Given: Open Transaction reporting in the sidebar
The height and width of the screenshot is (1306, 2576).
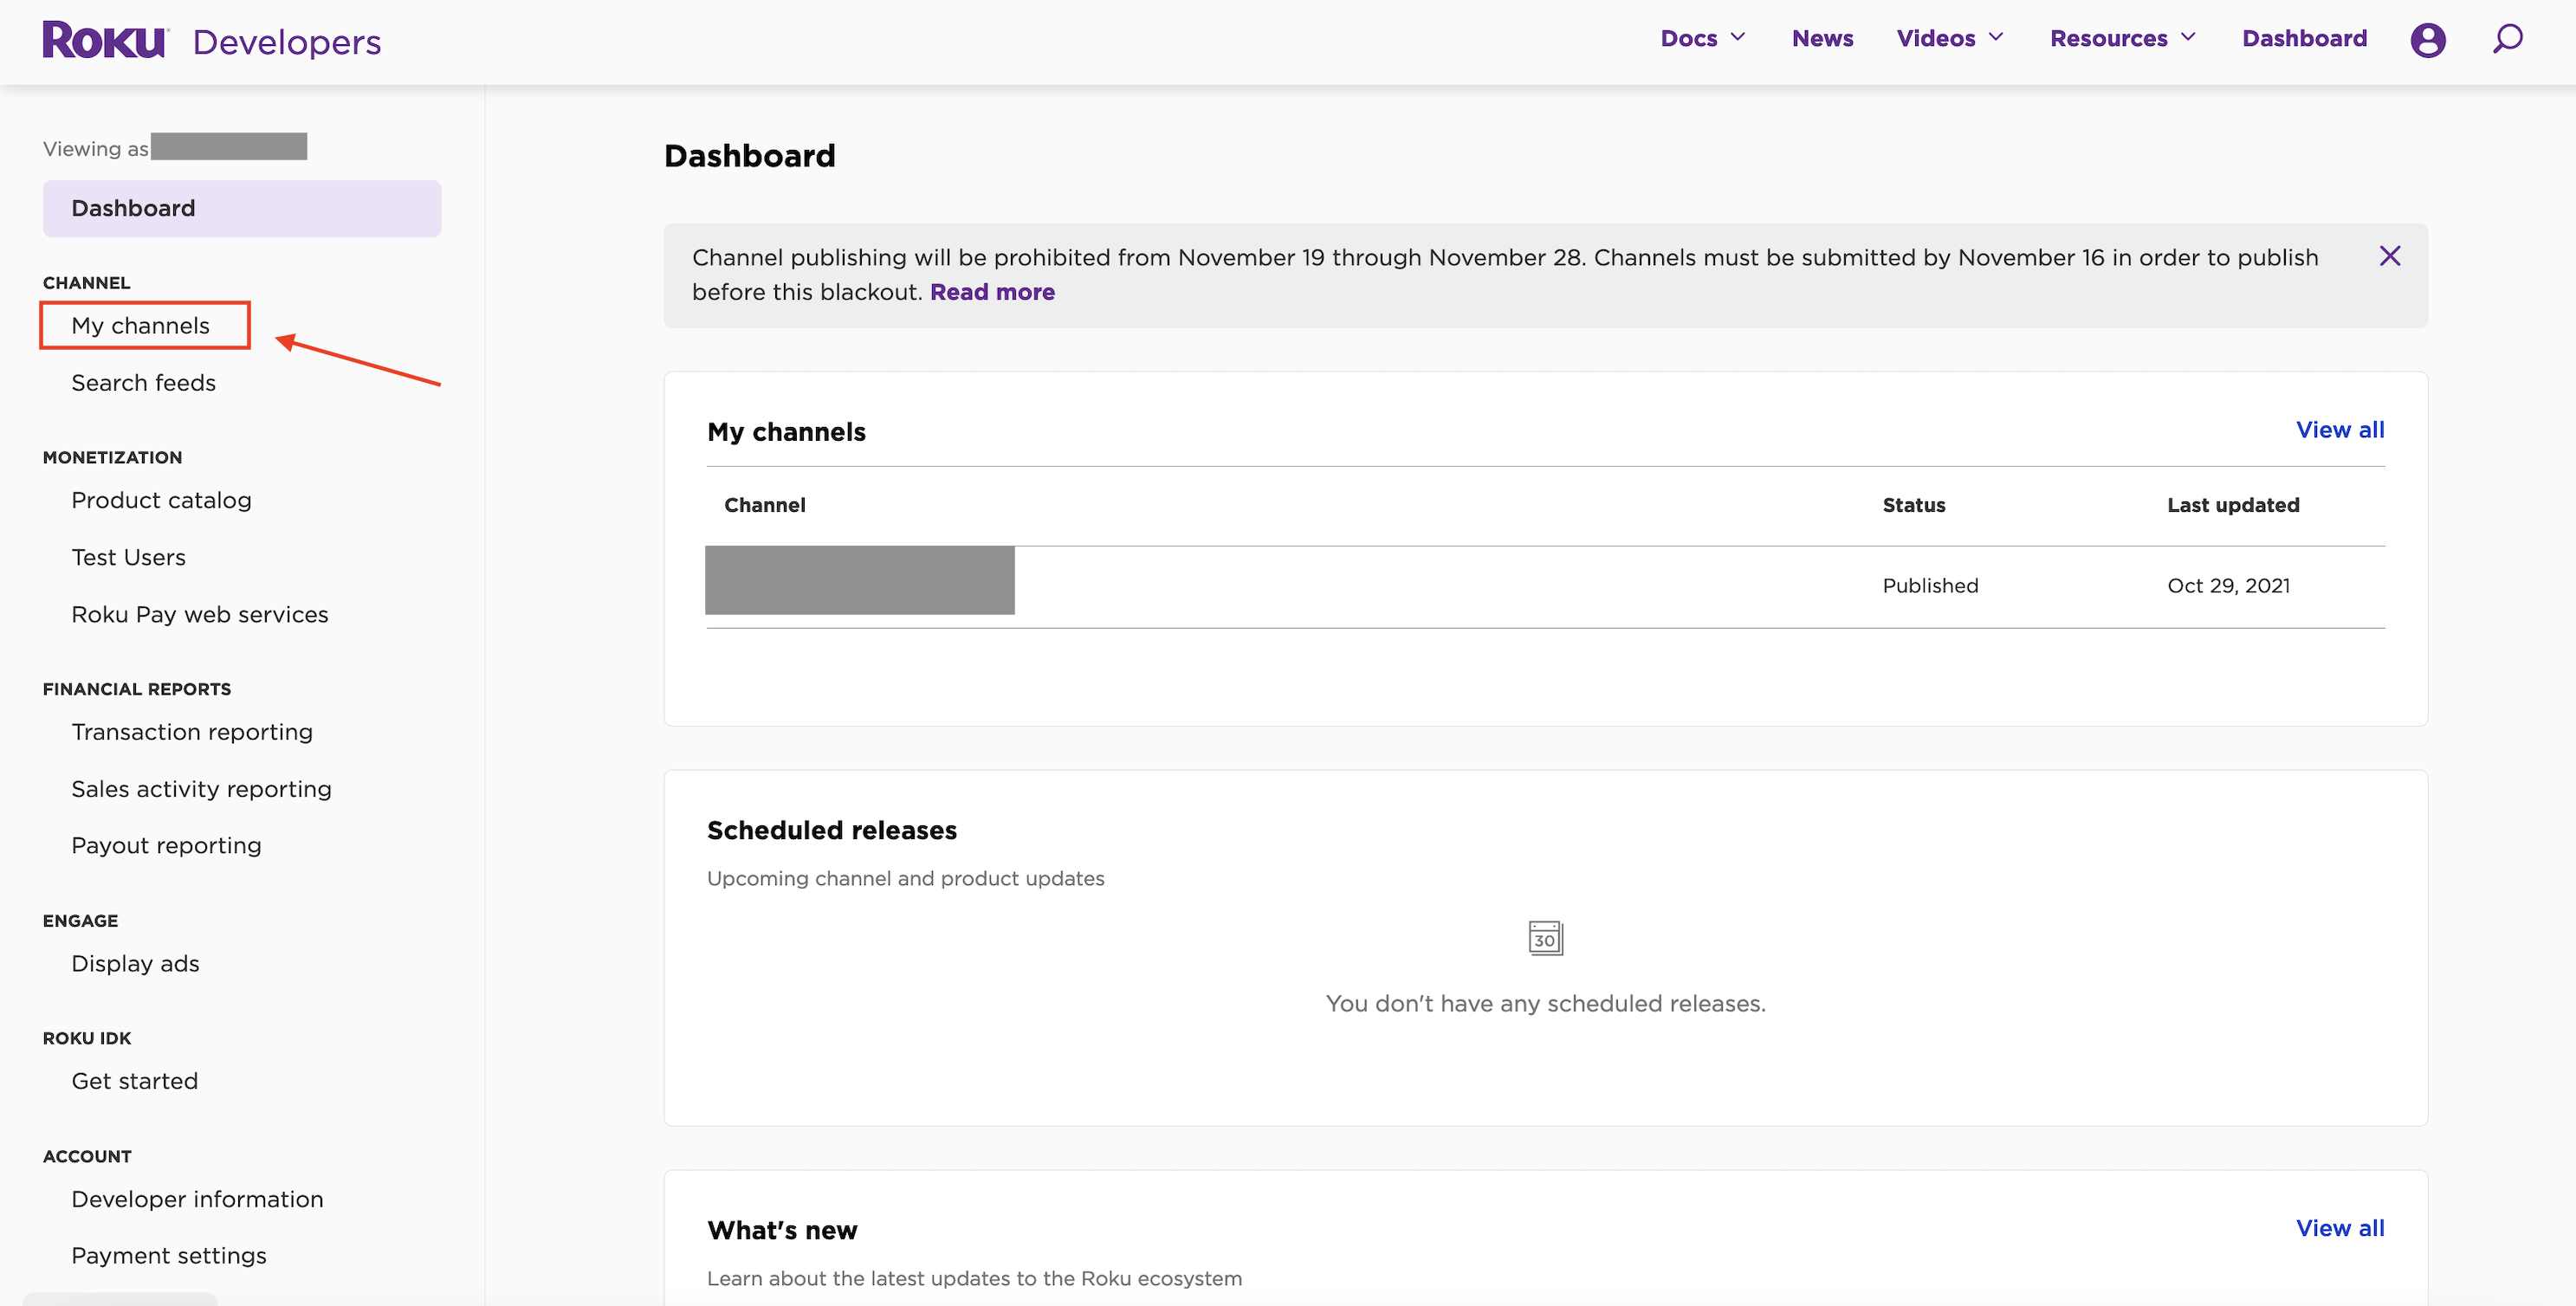Looking at the screenshot, I should [192, 732].
